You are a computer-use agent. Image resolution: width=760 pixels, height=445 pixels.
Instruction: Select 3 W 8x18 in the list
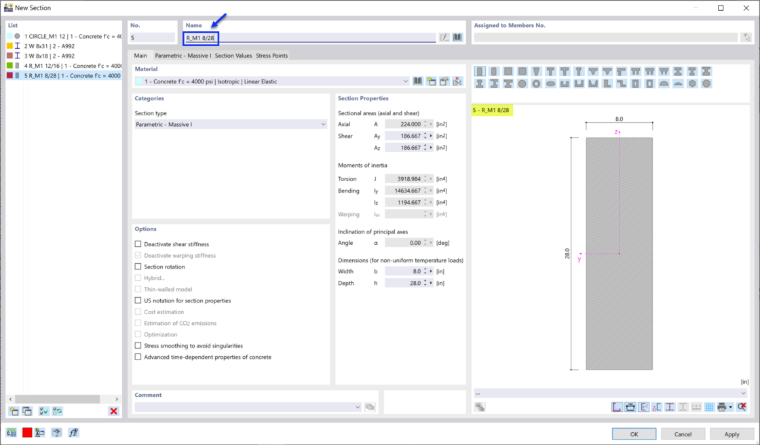[x=64, y=56]
